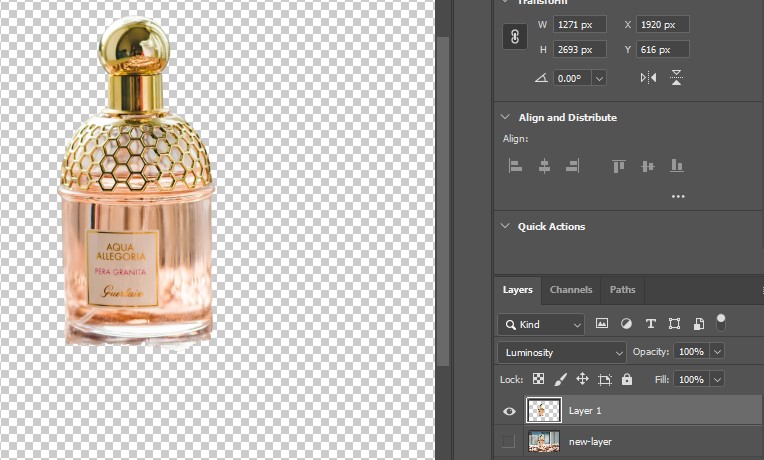Filter for smart objects
Image resolution: width=764 pixels, height=460 pixels.
click(x=699, y=324)
